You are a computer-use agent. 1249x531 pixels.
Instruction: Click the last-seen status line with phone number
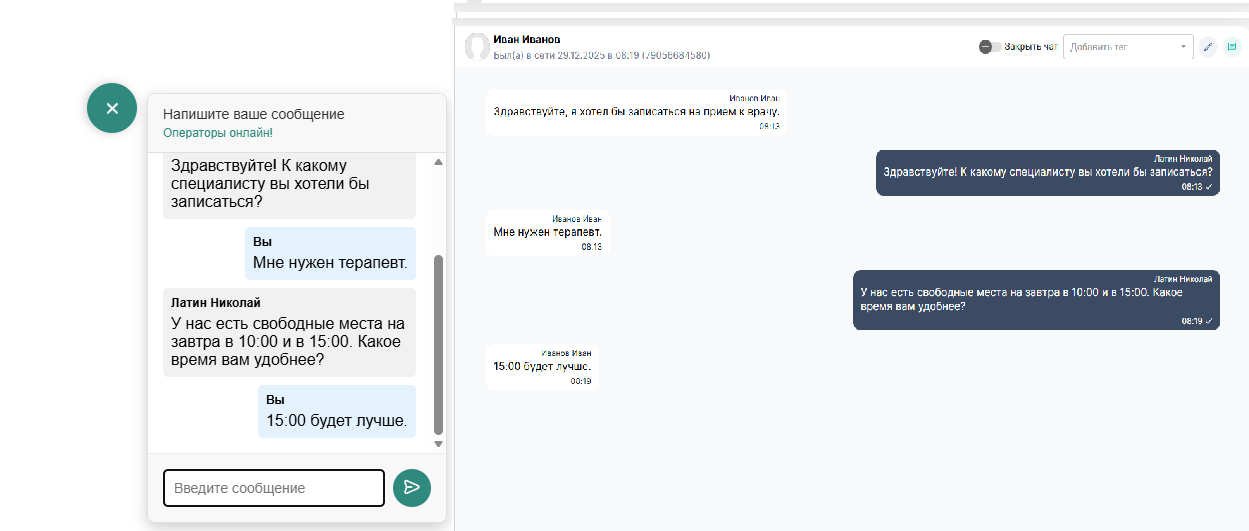(x=601, y=54)
